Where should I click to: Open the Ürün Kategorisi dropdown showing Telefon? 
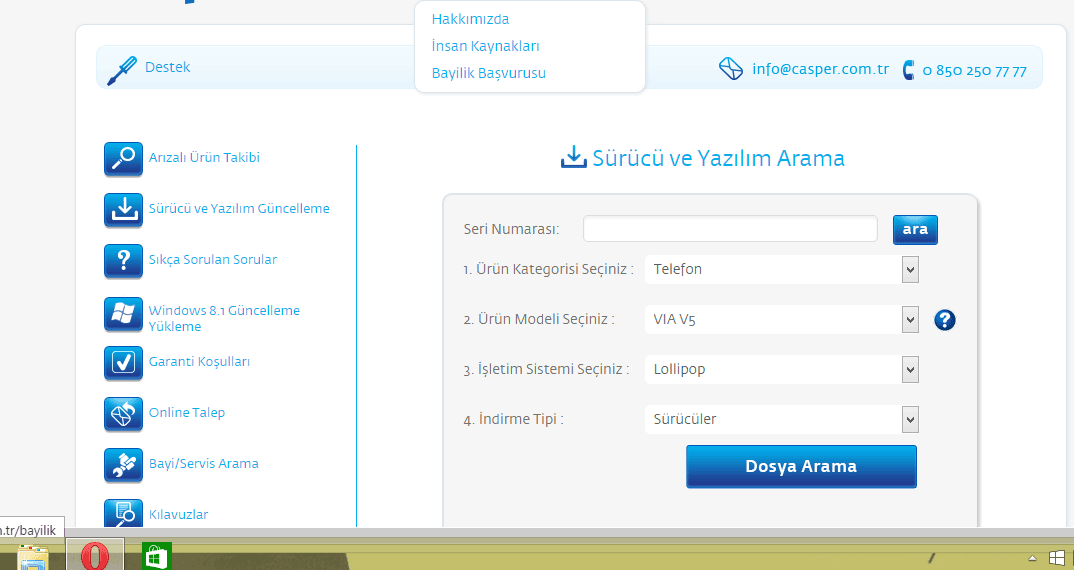(782, 269)
